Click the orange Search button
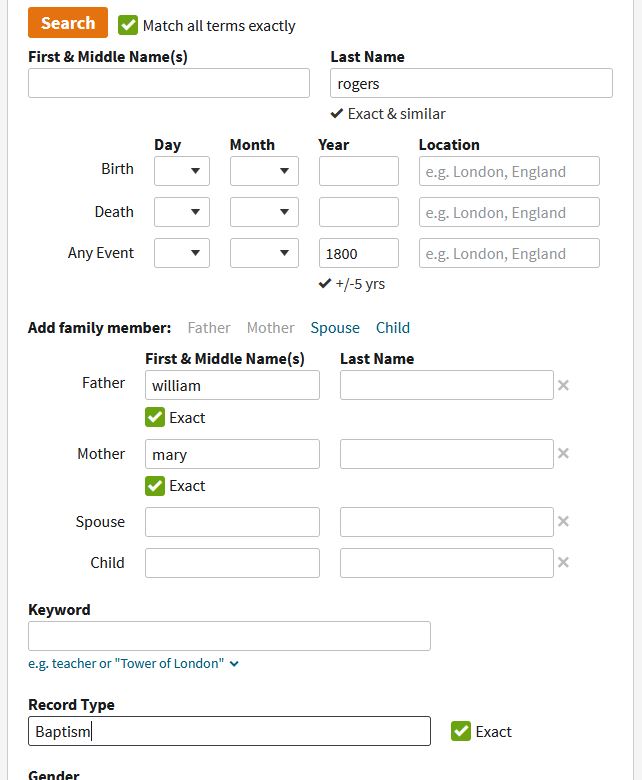The image size is (642, 780). pos(68,23)
